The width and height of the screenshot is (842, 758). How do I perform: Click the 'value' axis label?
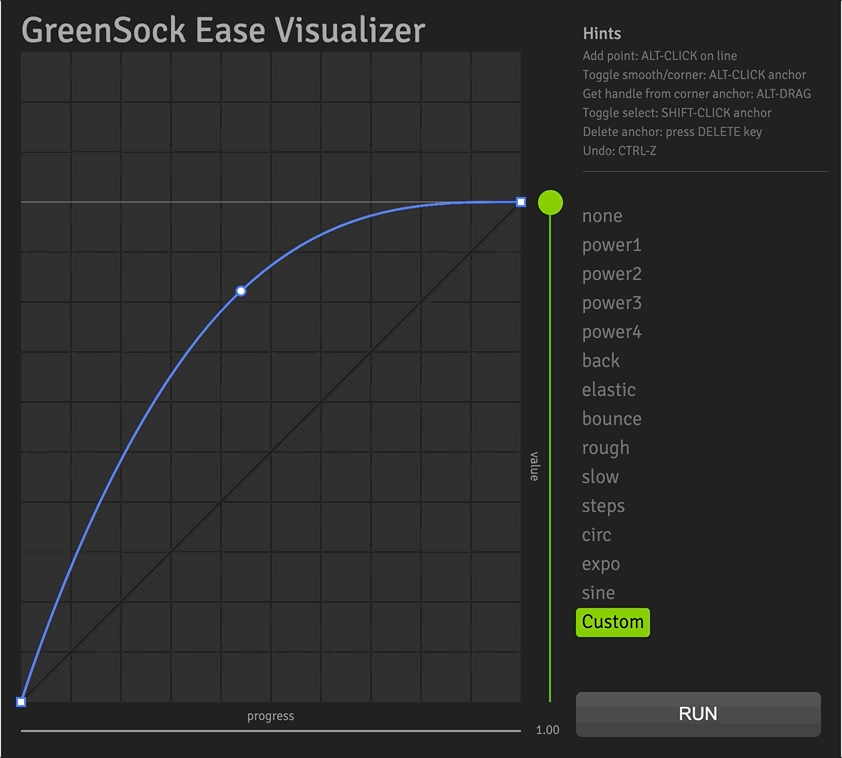point(534,467)
